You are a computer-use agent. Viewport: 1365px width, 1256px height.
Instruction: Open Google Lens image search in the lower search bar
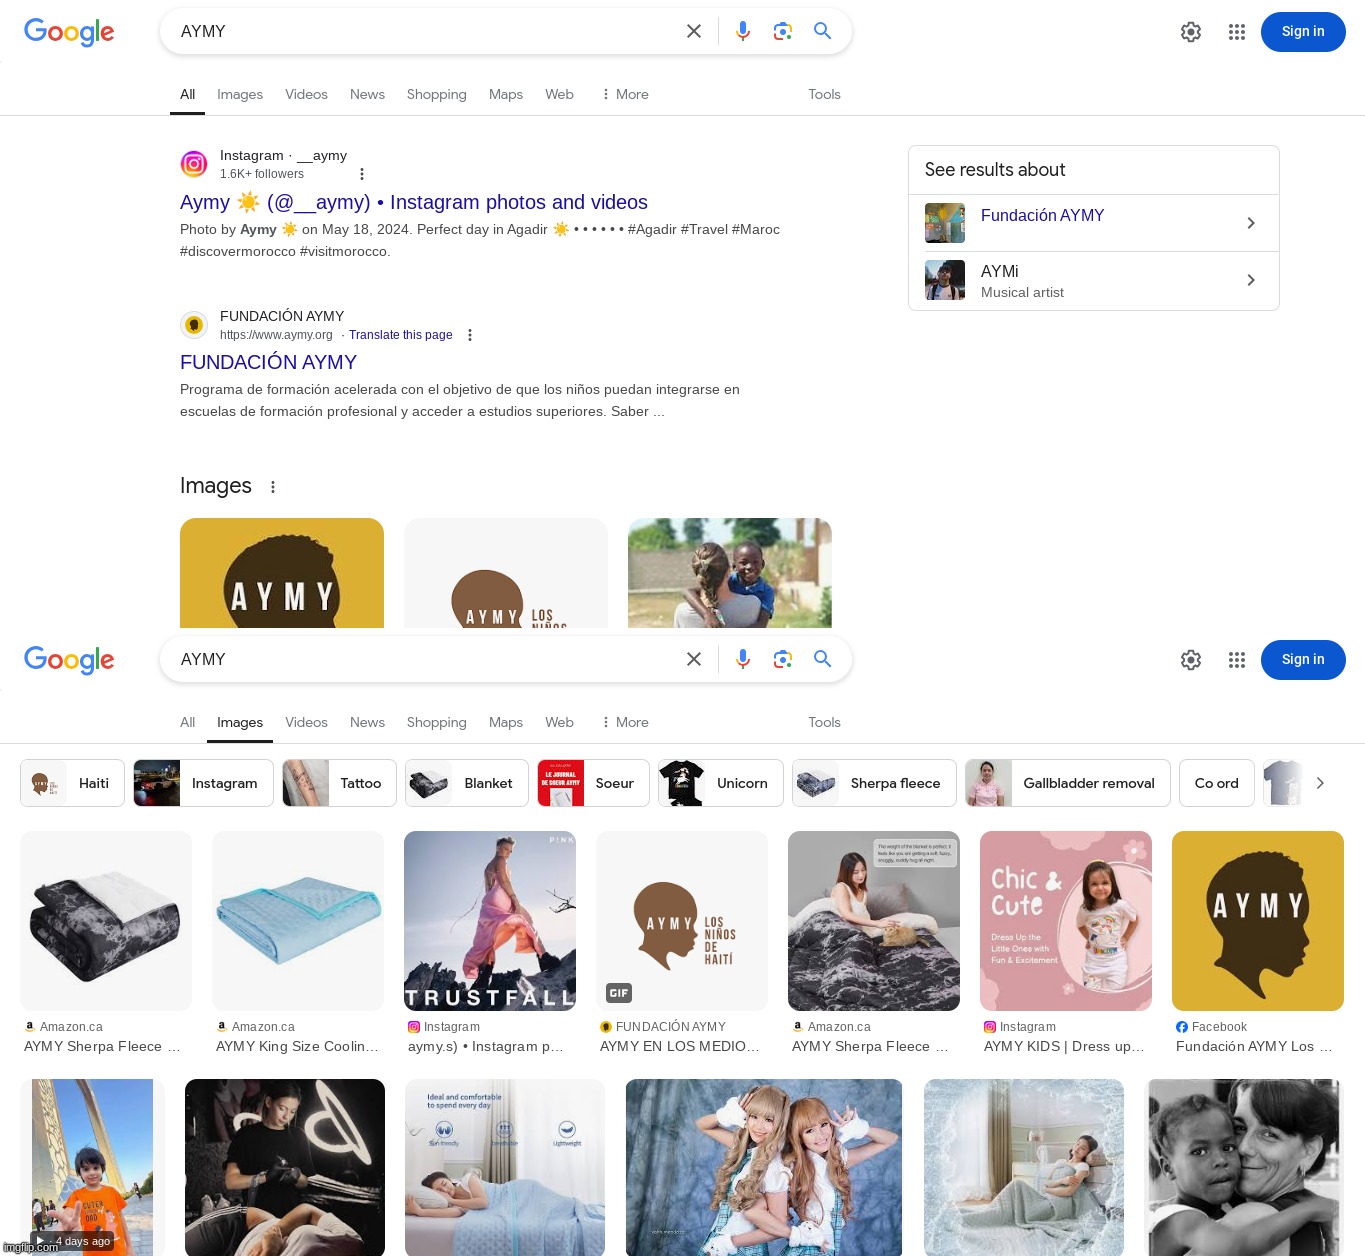click(782, 659)
